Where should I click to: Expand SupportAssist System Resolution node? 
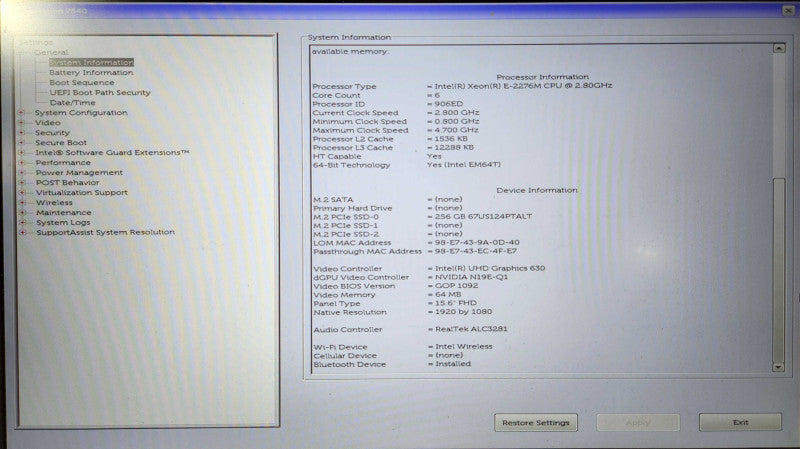click(x=22, y=232)
